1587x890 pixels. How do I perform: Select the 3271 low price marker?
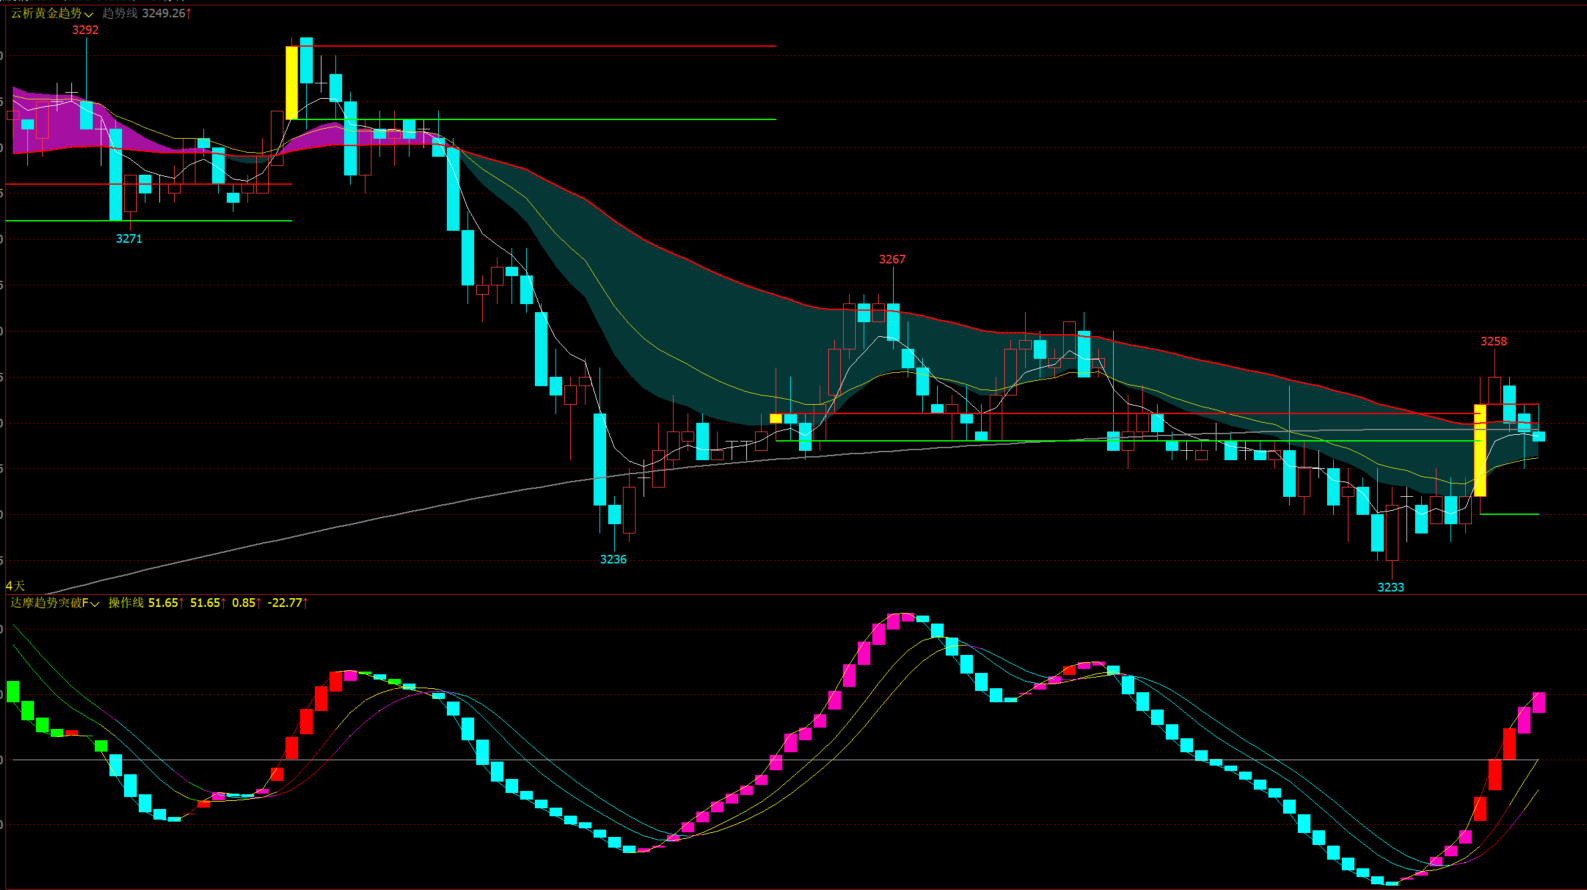pyautogui.click(x=129, y=239)
